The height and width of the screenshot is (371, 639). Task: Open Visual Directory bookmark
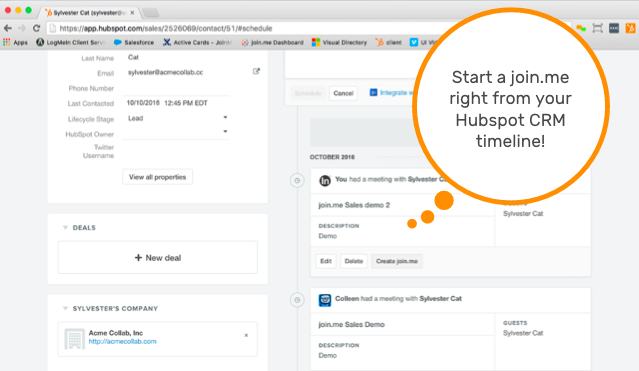[339, 42]
